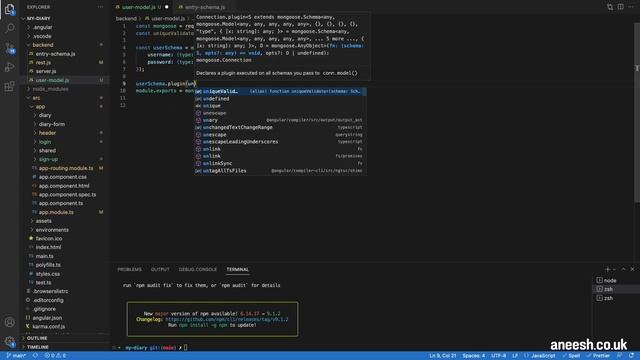Expand the OUTLINE section
The image size is (640, 360).
[x=37, y=338]
